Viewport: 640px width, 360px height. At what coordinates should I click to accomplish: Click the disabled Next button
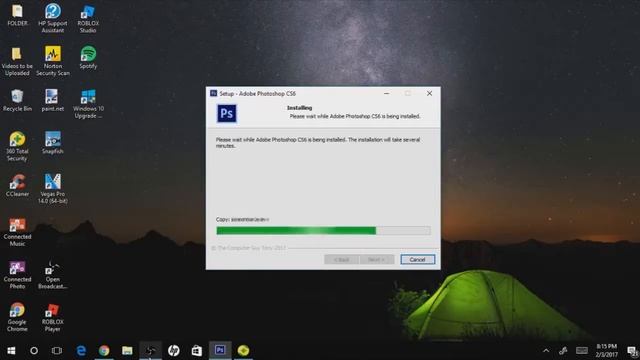tap(377, 260)
